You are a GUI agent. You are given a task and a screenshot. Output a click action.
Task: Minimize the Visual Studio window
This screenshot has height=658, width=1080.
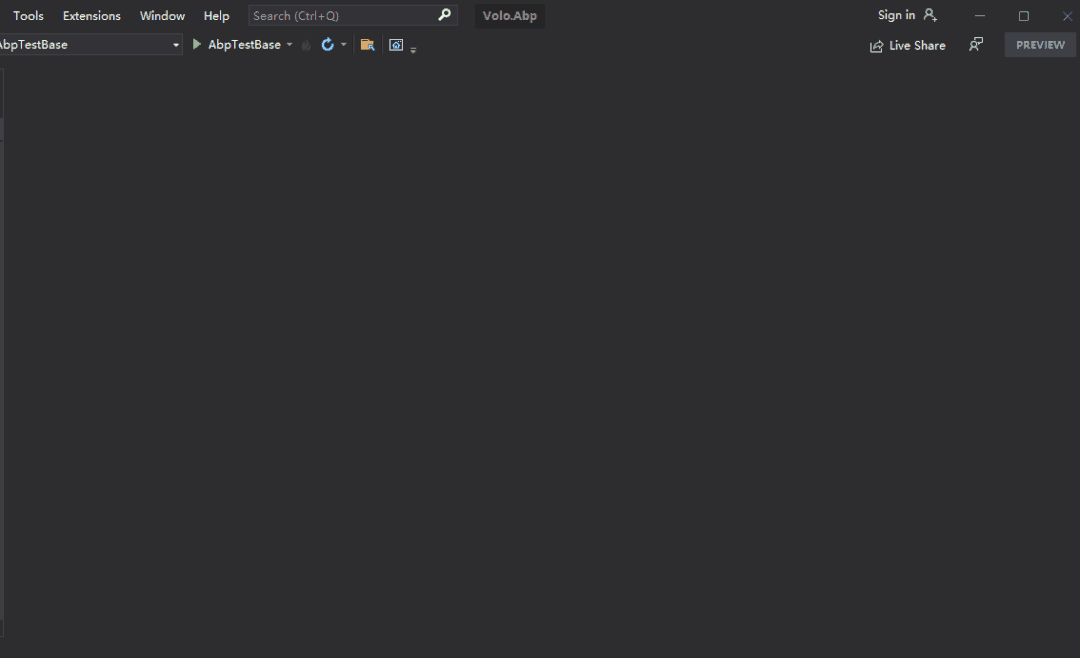(x=980, y=15)
